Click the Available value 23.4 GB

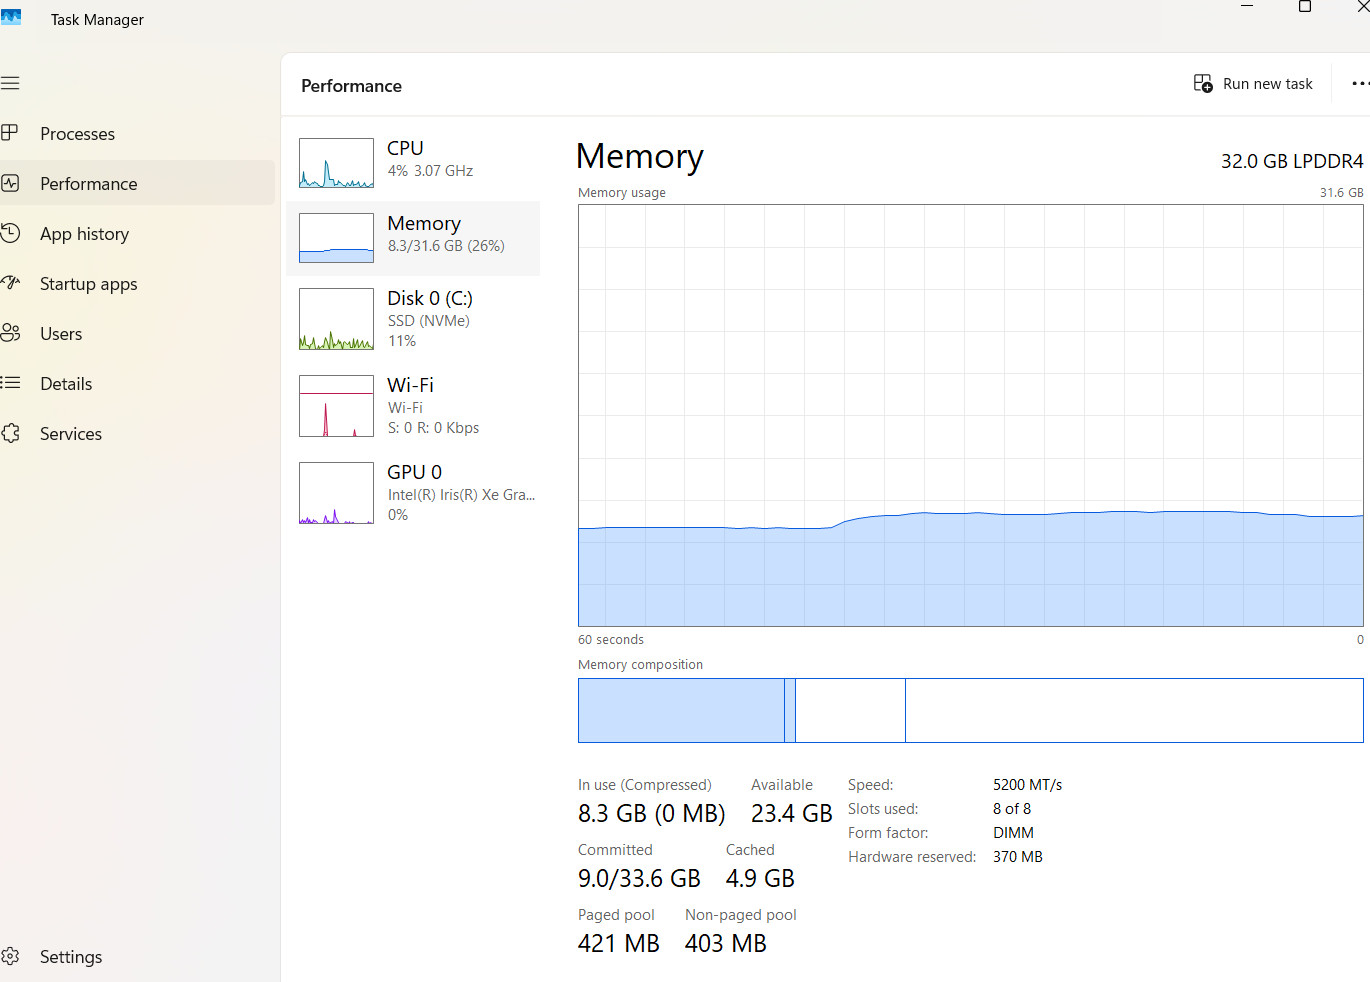791,814
